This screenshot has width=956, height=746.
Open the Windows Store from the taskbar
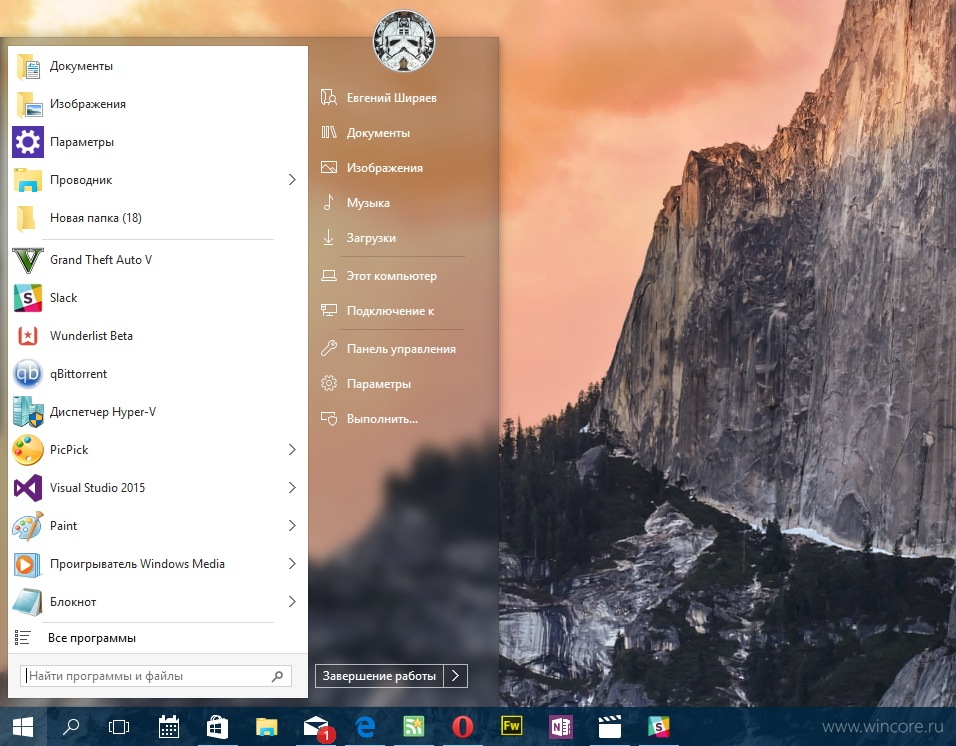[x=217, y=726]
